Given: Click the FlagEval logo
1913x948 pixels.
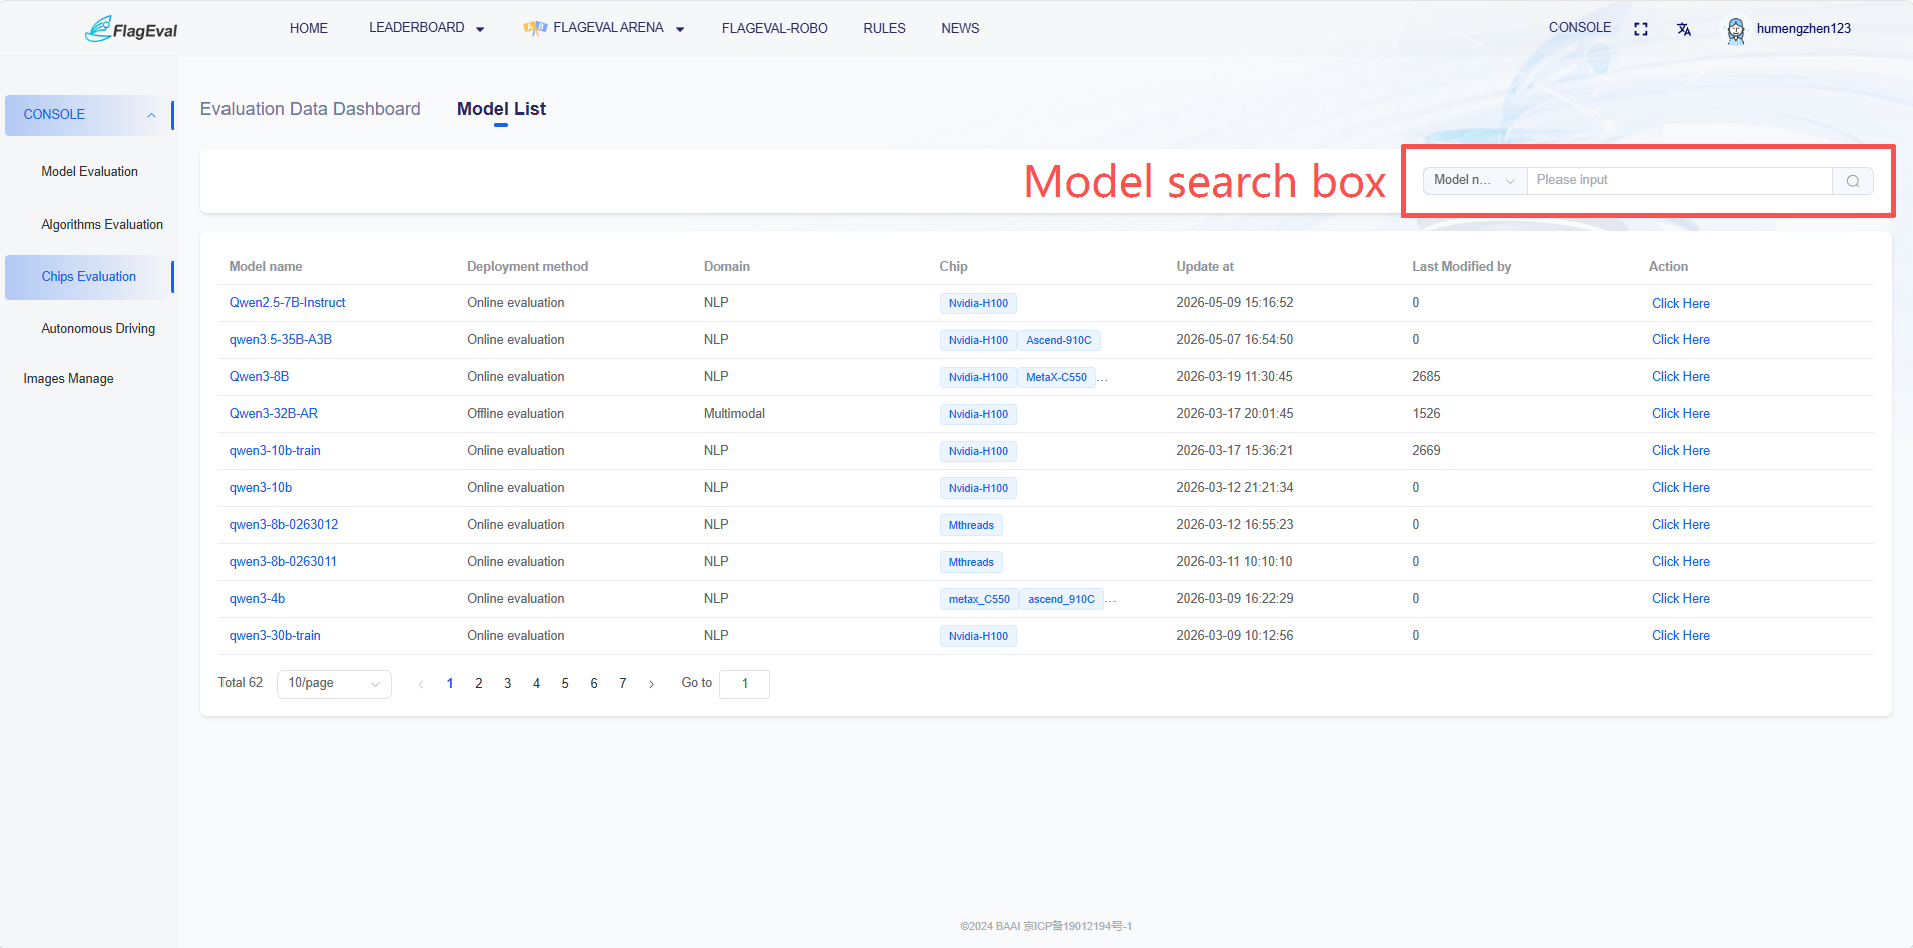Looking at the screenshot, I should click(x=131, y=29).
